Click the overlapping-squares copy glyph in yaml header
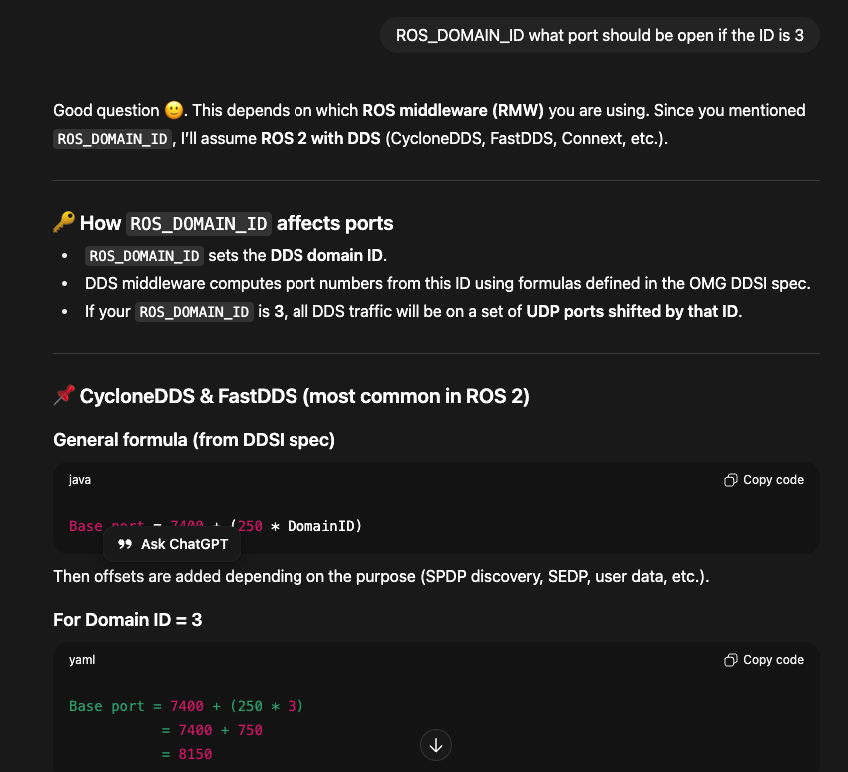 coord(729,660)
